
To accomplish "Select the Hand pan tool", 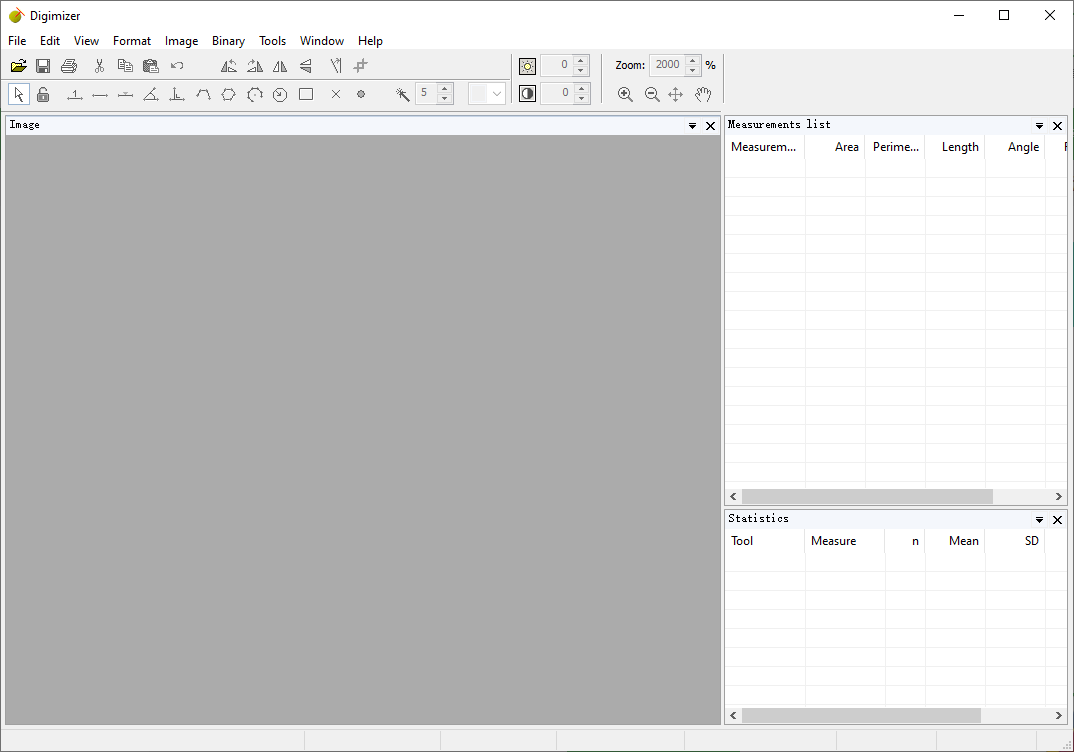I will [703, 95].
